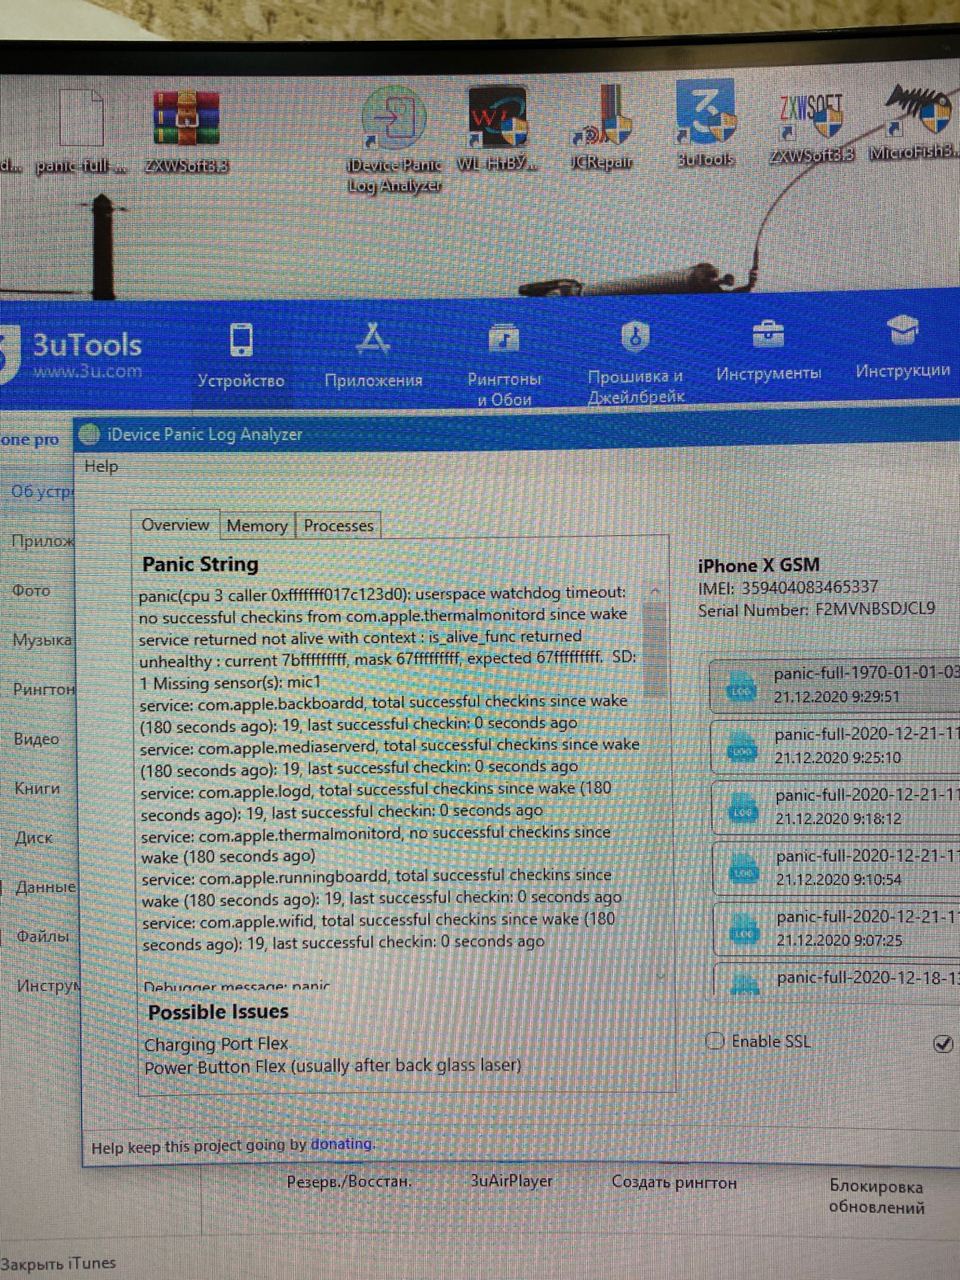Image resolution: width=960 pixels, height=1280 pixels.
Task: Click the Power Button Flex issue line
Action: pos(333,1066)
